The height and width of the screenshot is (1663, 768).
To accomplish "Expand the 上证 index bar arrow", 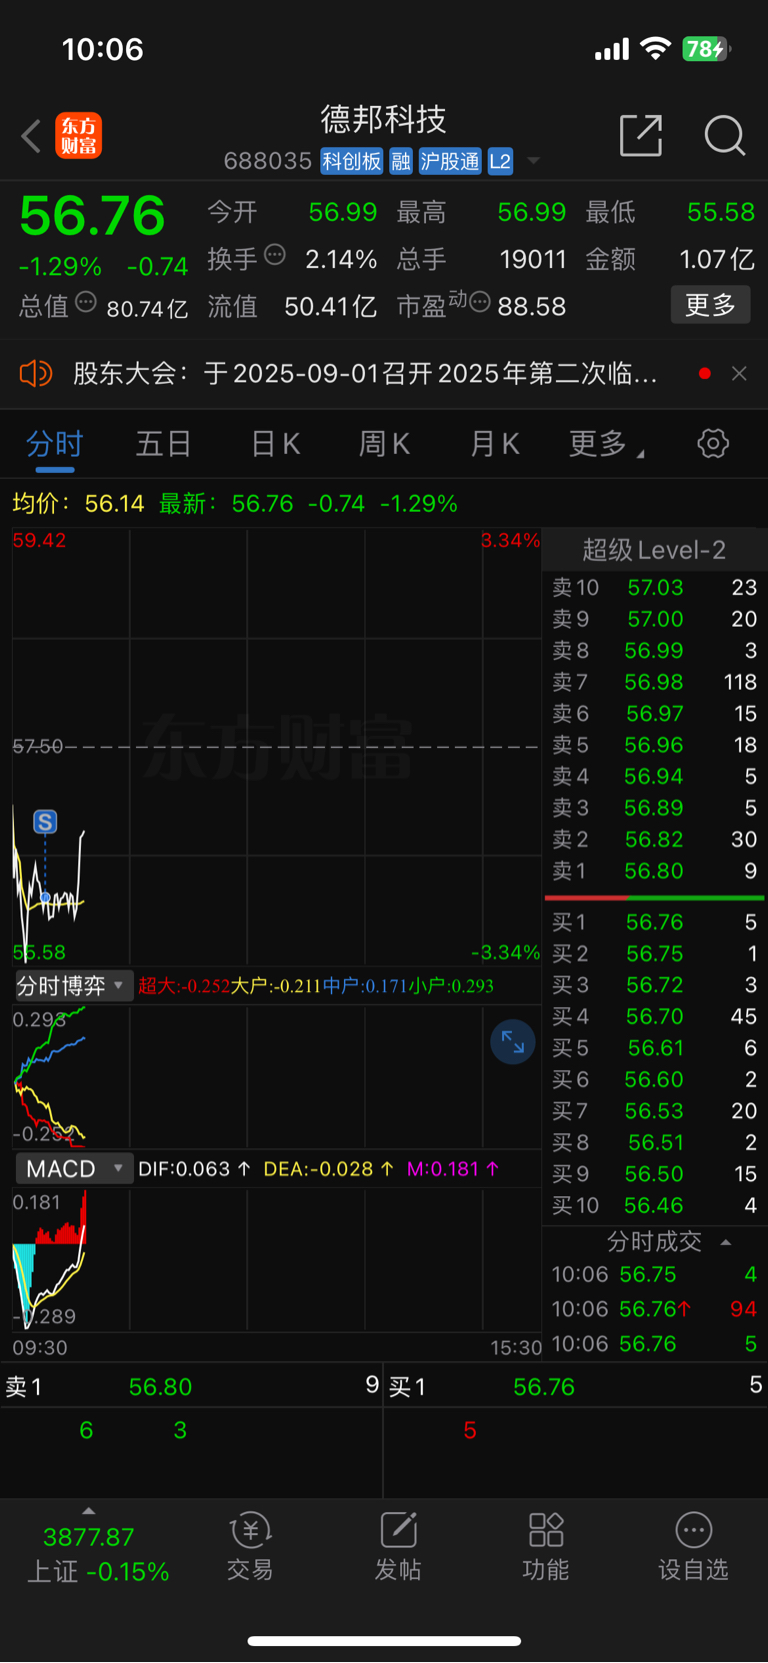I will click(88, 1511).
